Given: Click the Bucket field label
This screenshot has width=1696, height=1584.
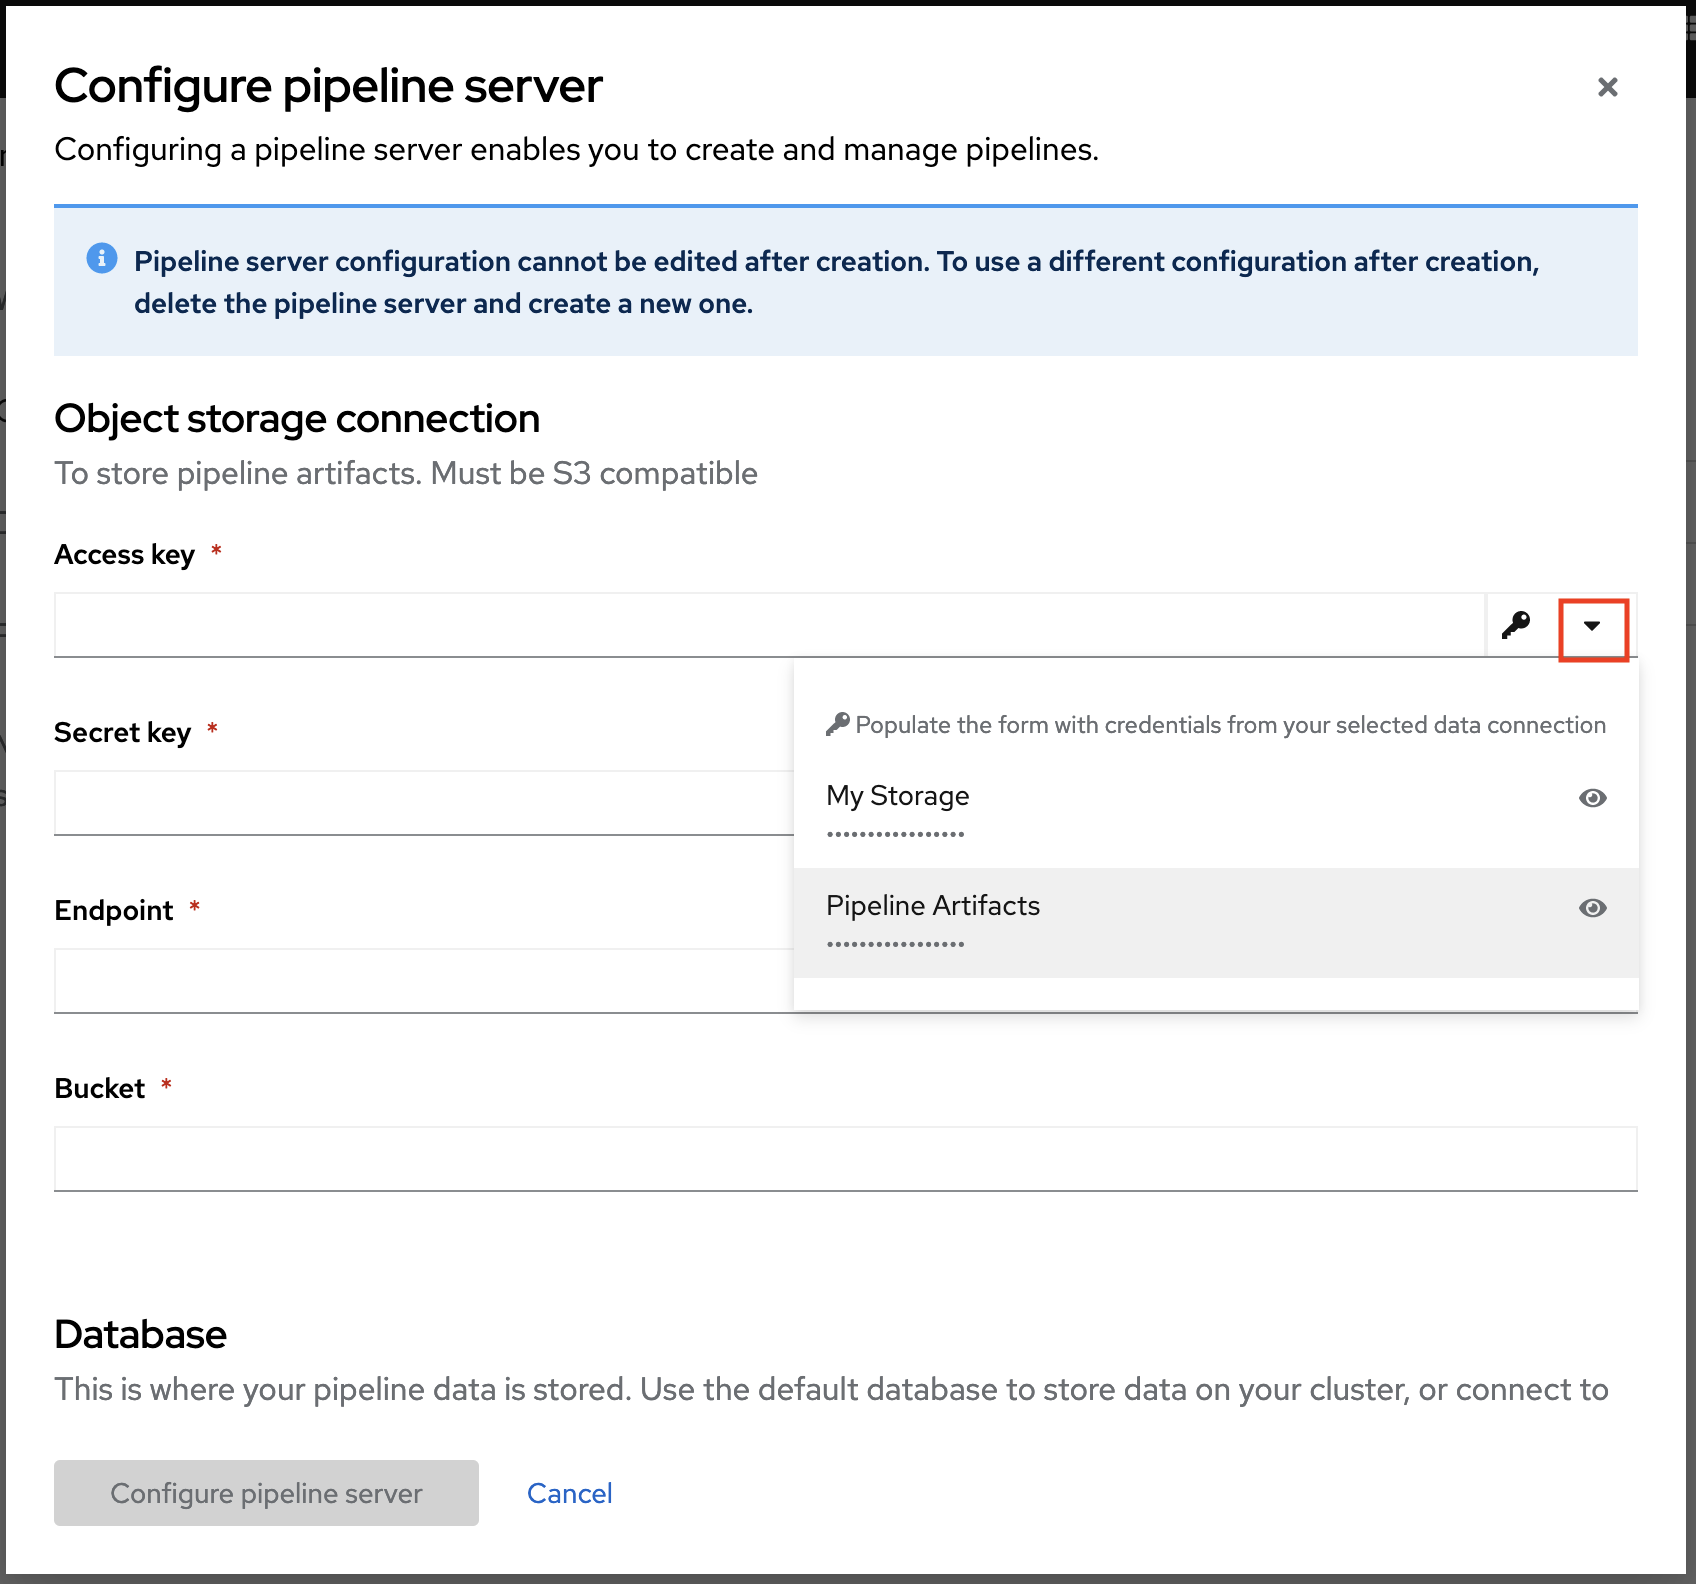Looking at the screenshot, I should pos(100,1089).
